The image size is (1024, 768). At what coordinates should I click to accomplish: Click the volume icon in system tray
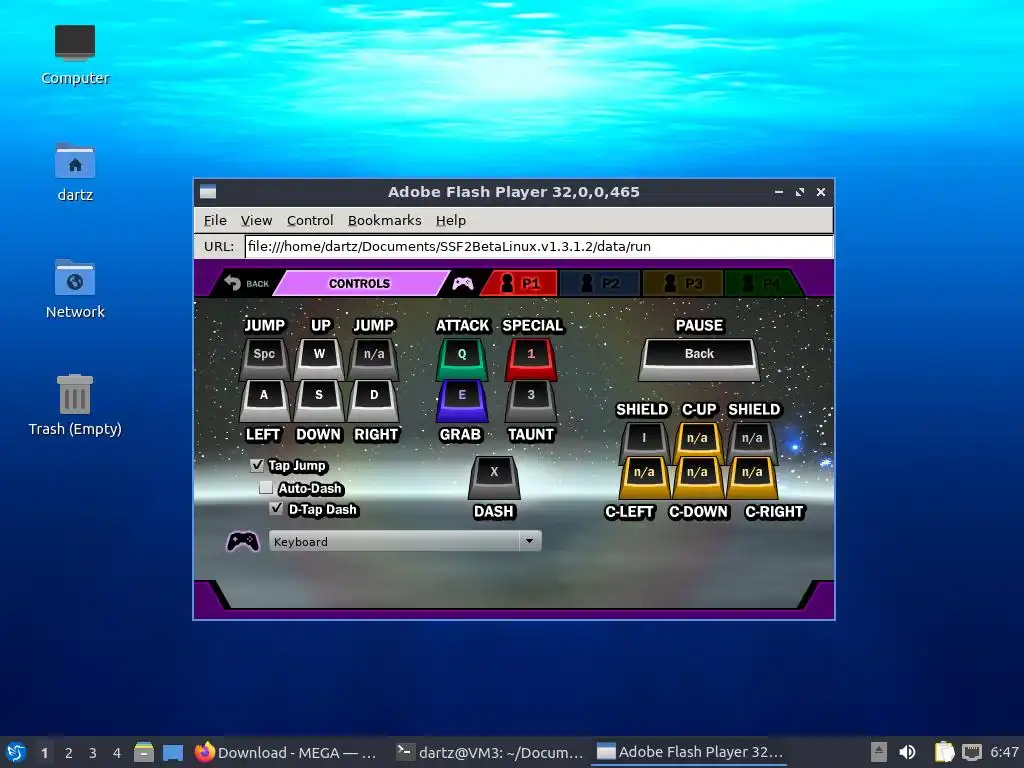point(907,752)
